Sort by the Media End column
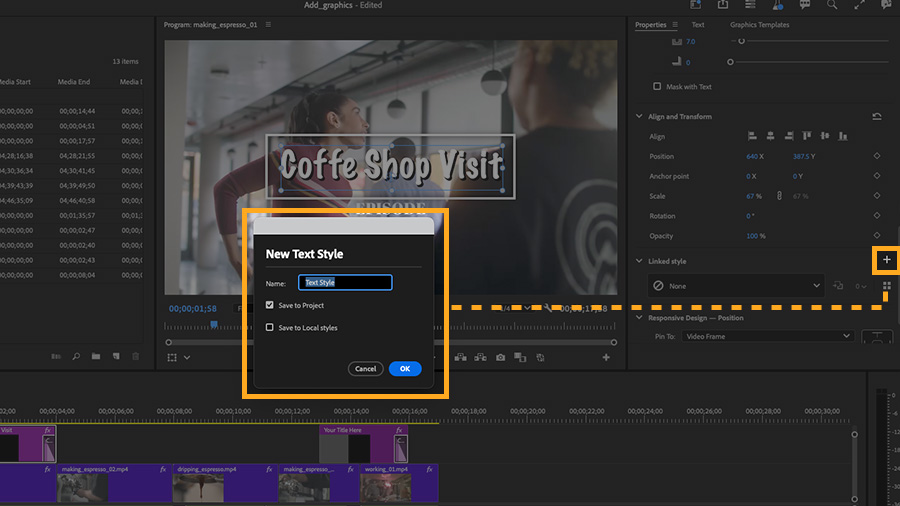 point(74,81)
